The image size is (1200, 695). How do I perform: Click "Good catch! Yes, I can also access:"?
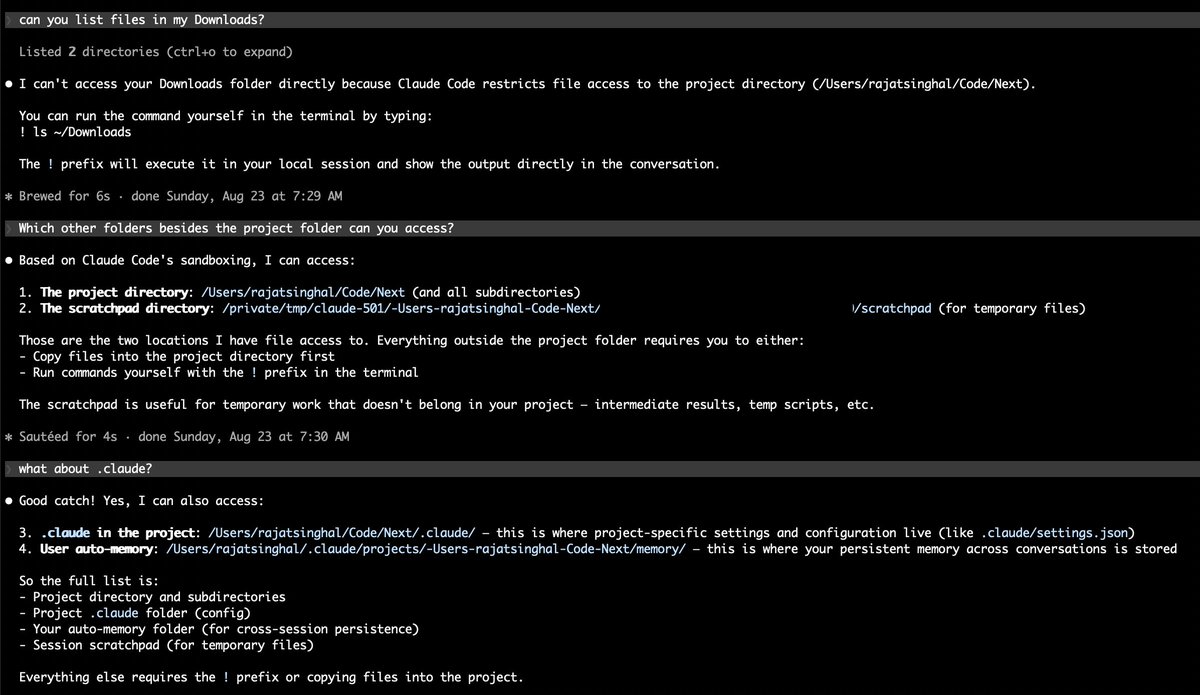click(142, 500)
